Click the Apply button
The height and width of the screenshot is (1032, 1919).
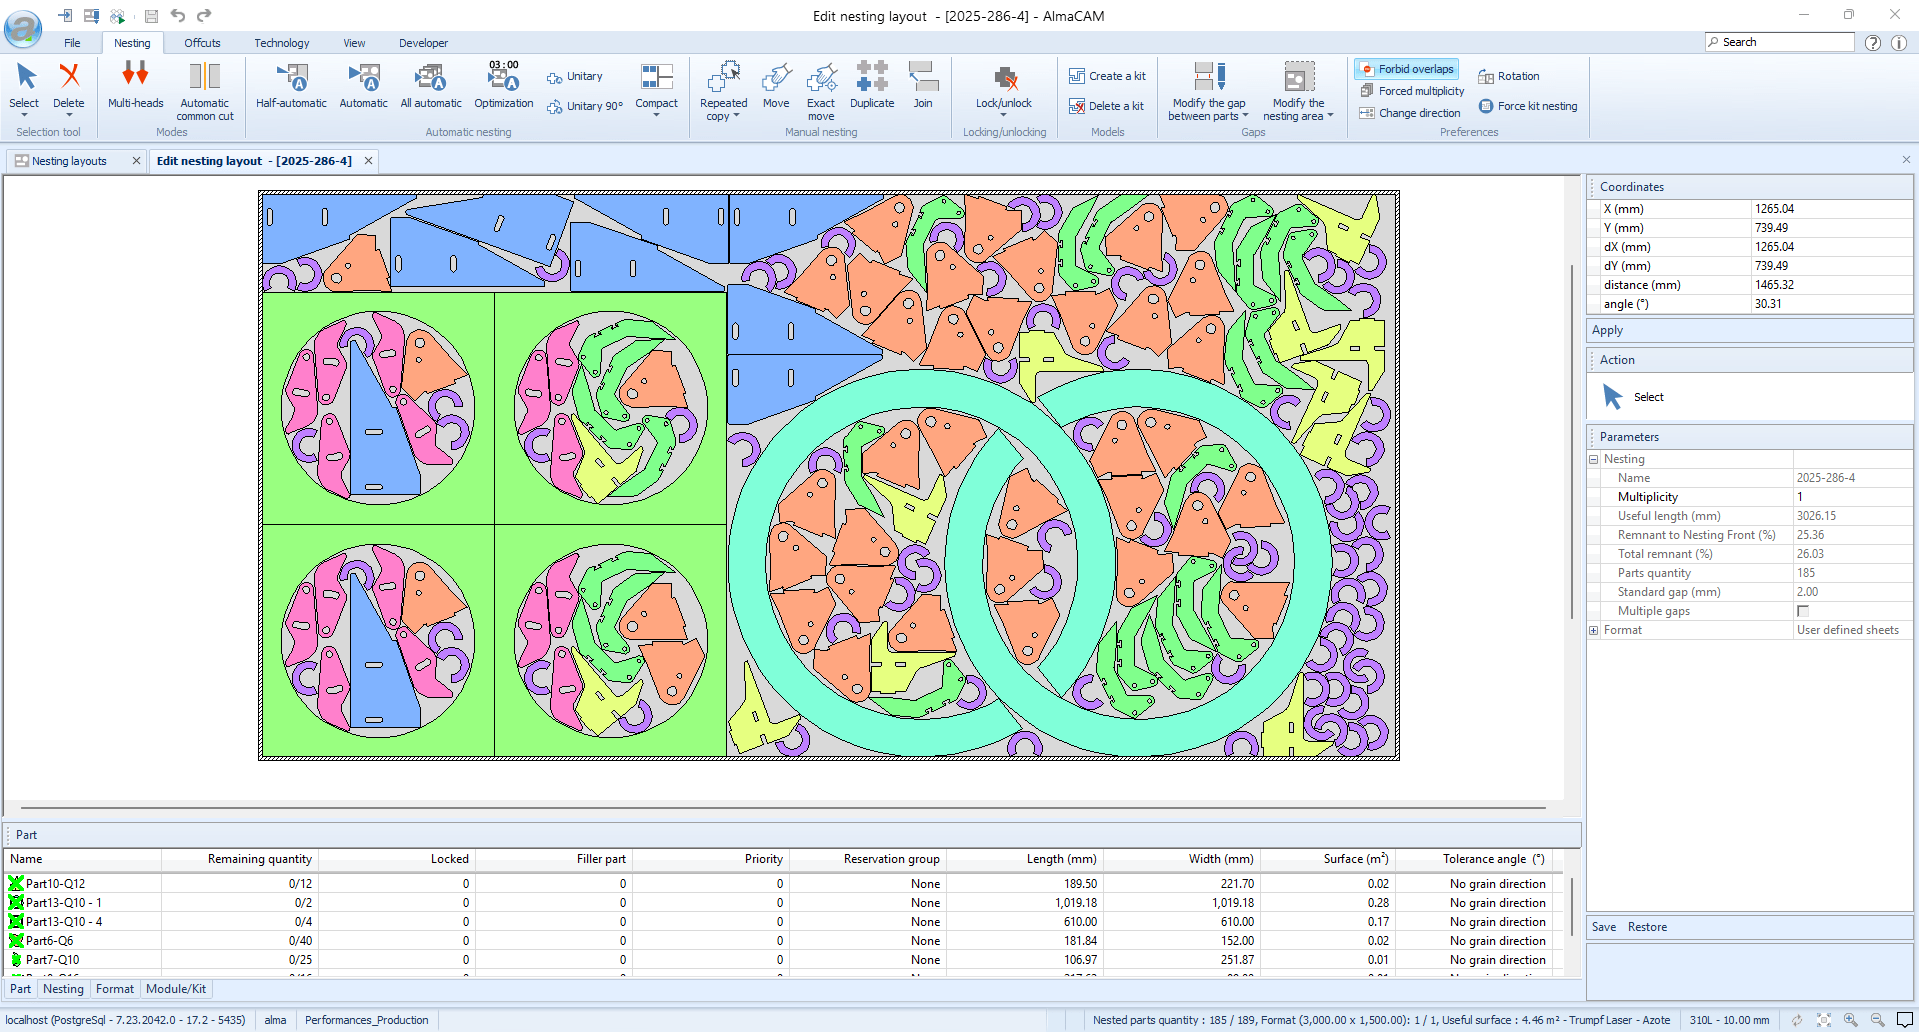[x=1607, y=330]
